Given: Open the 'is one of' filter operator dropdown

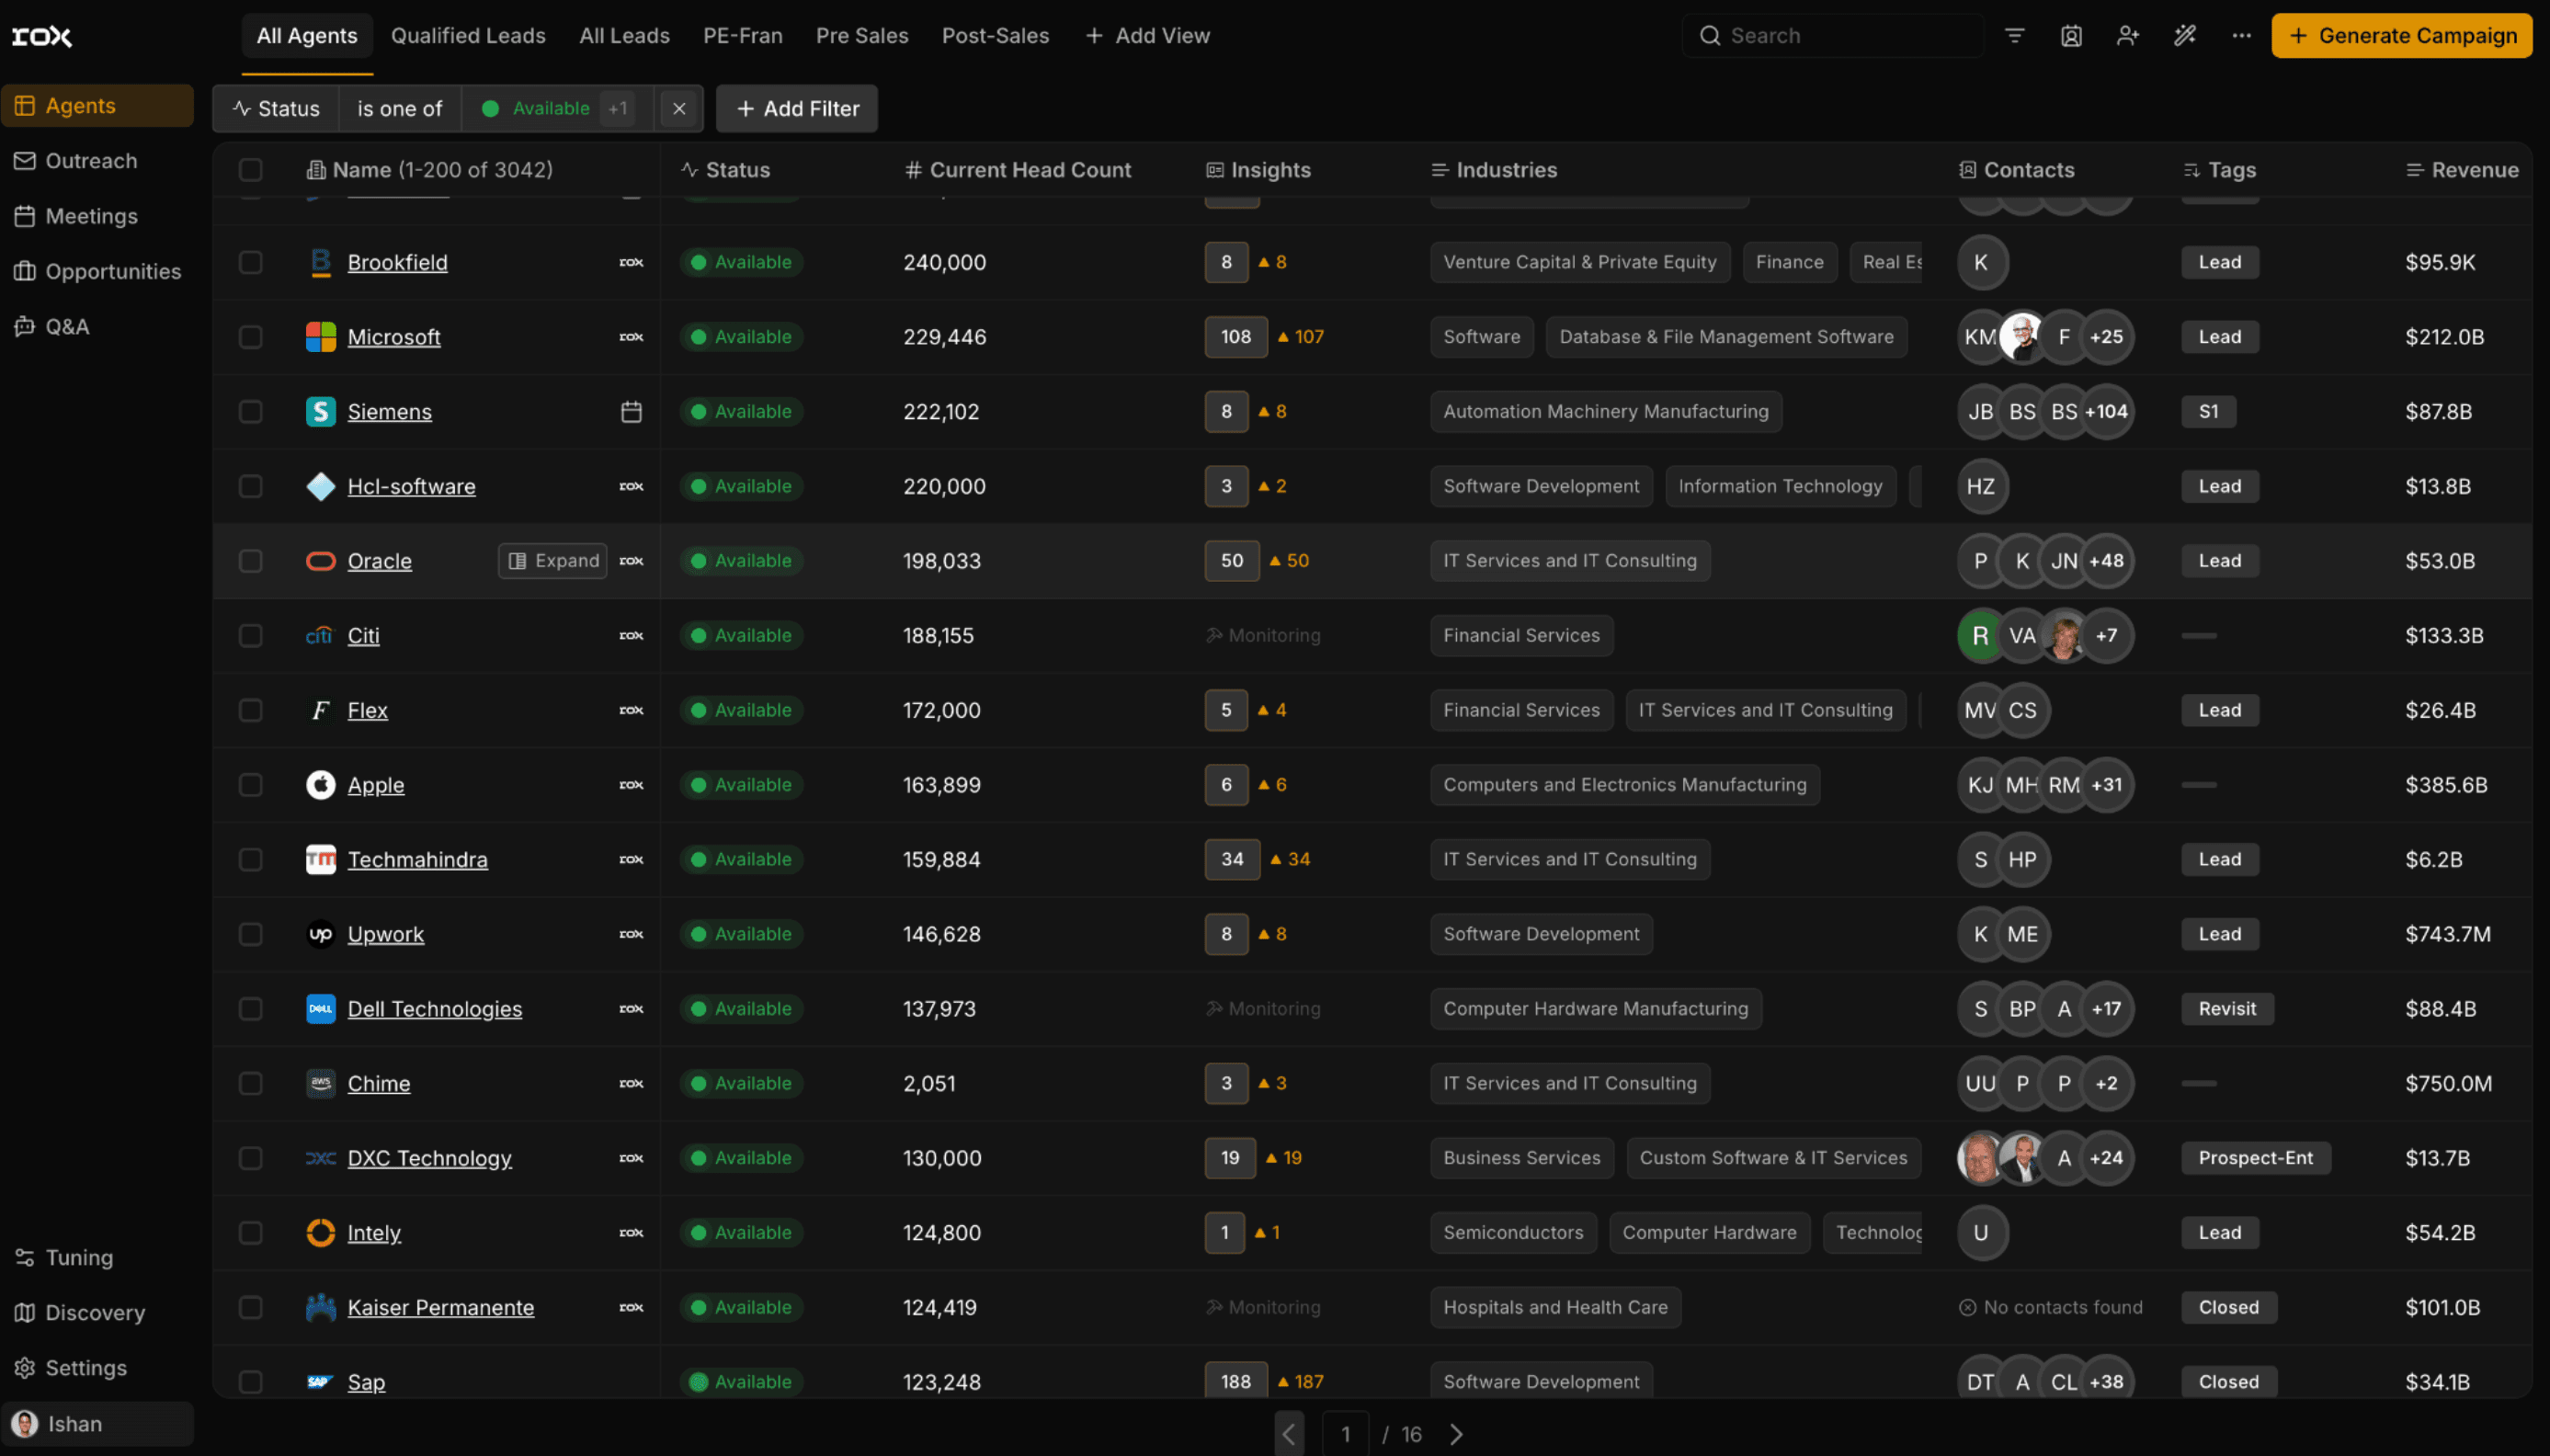Looking at the screenshot, I should 399,108.
